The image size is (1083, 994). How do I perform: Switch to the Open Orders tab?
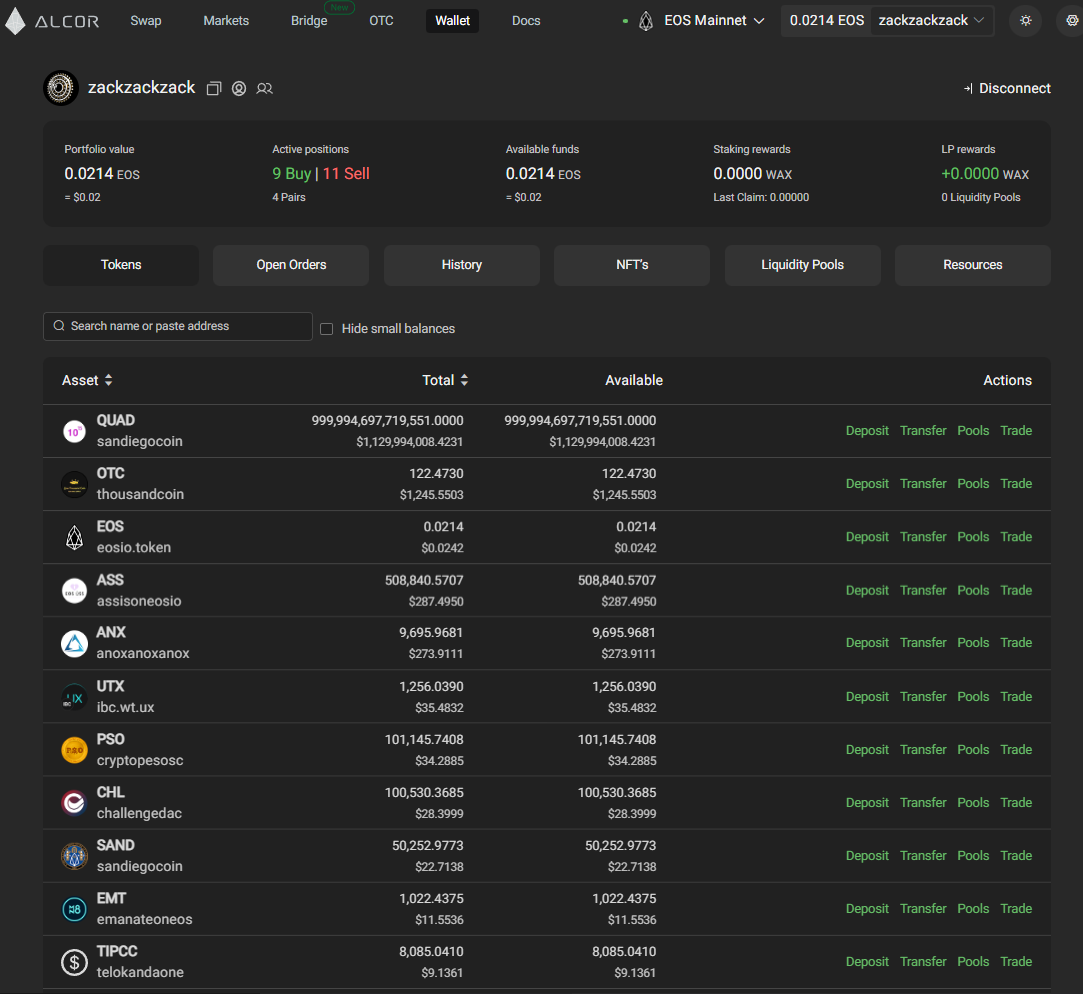point(291,265)
